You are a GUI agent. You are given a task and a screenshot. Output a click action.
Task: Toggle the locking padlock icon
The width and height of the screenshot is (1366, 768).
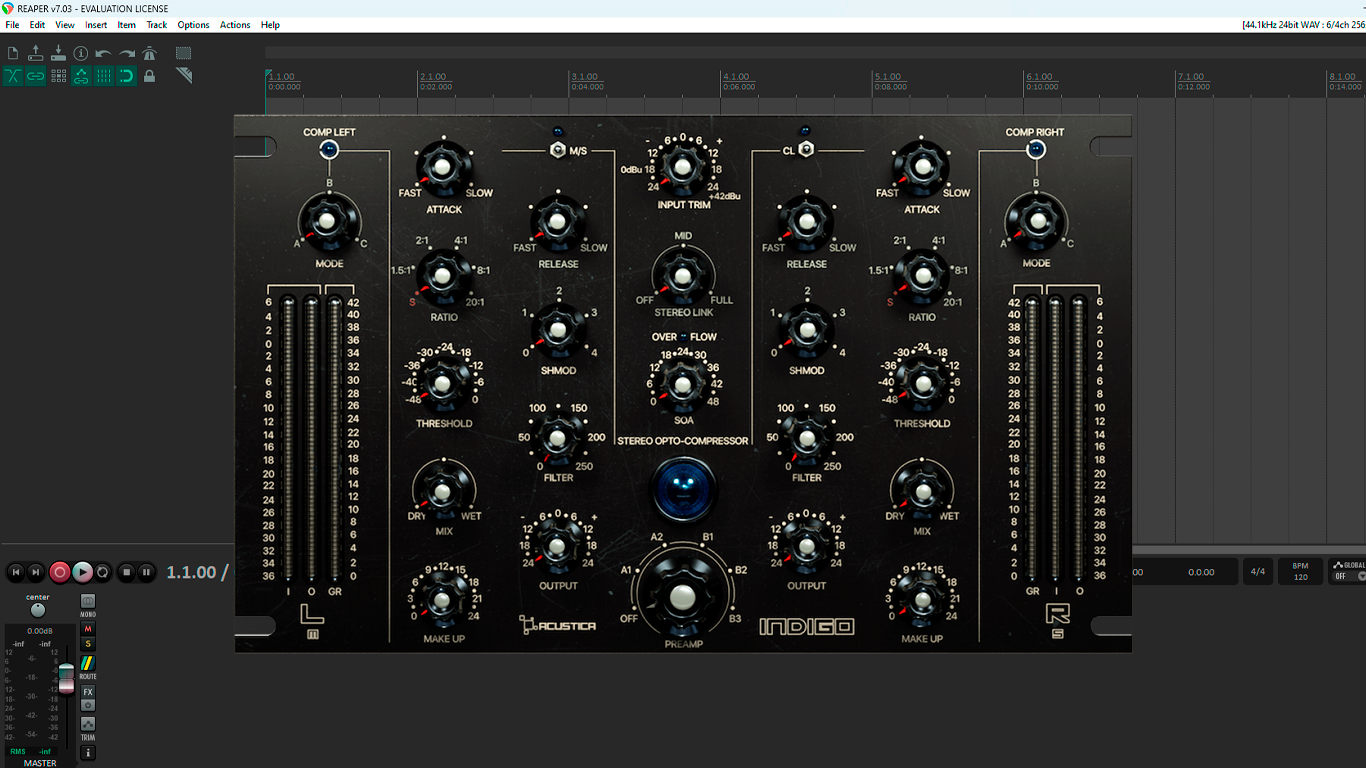[150, 76]
